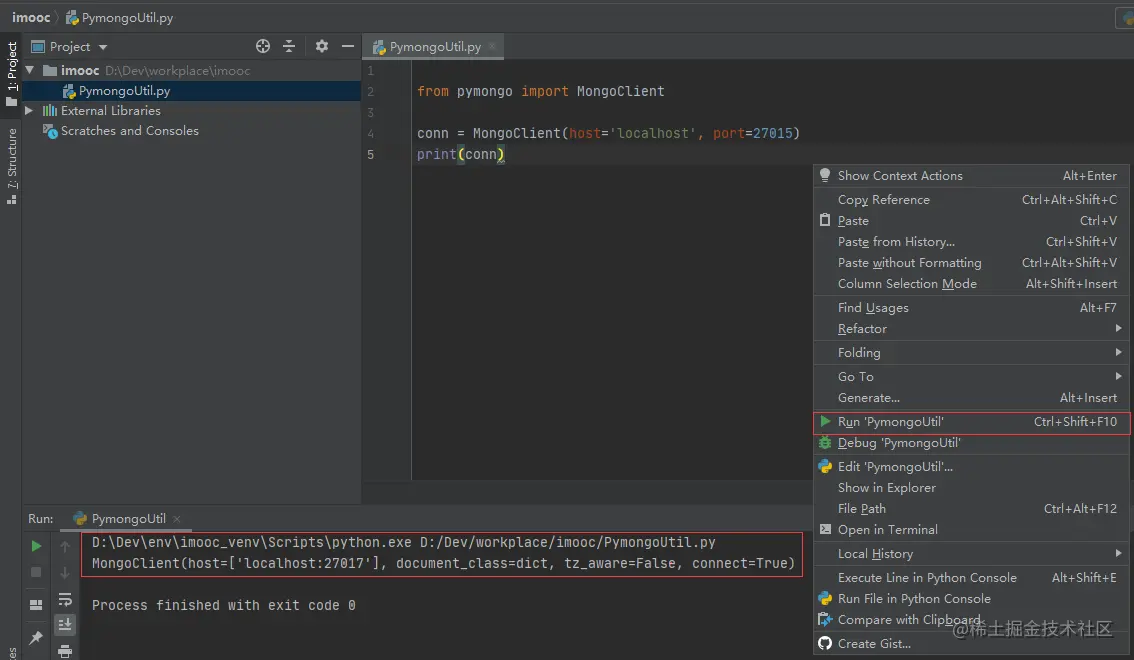
Task: Open the Refactor submenu
Action: (x=971, y=328)
